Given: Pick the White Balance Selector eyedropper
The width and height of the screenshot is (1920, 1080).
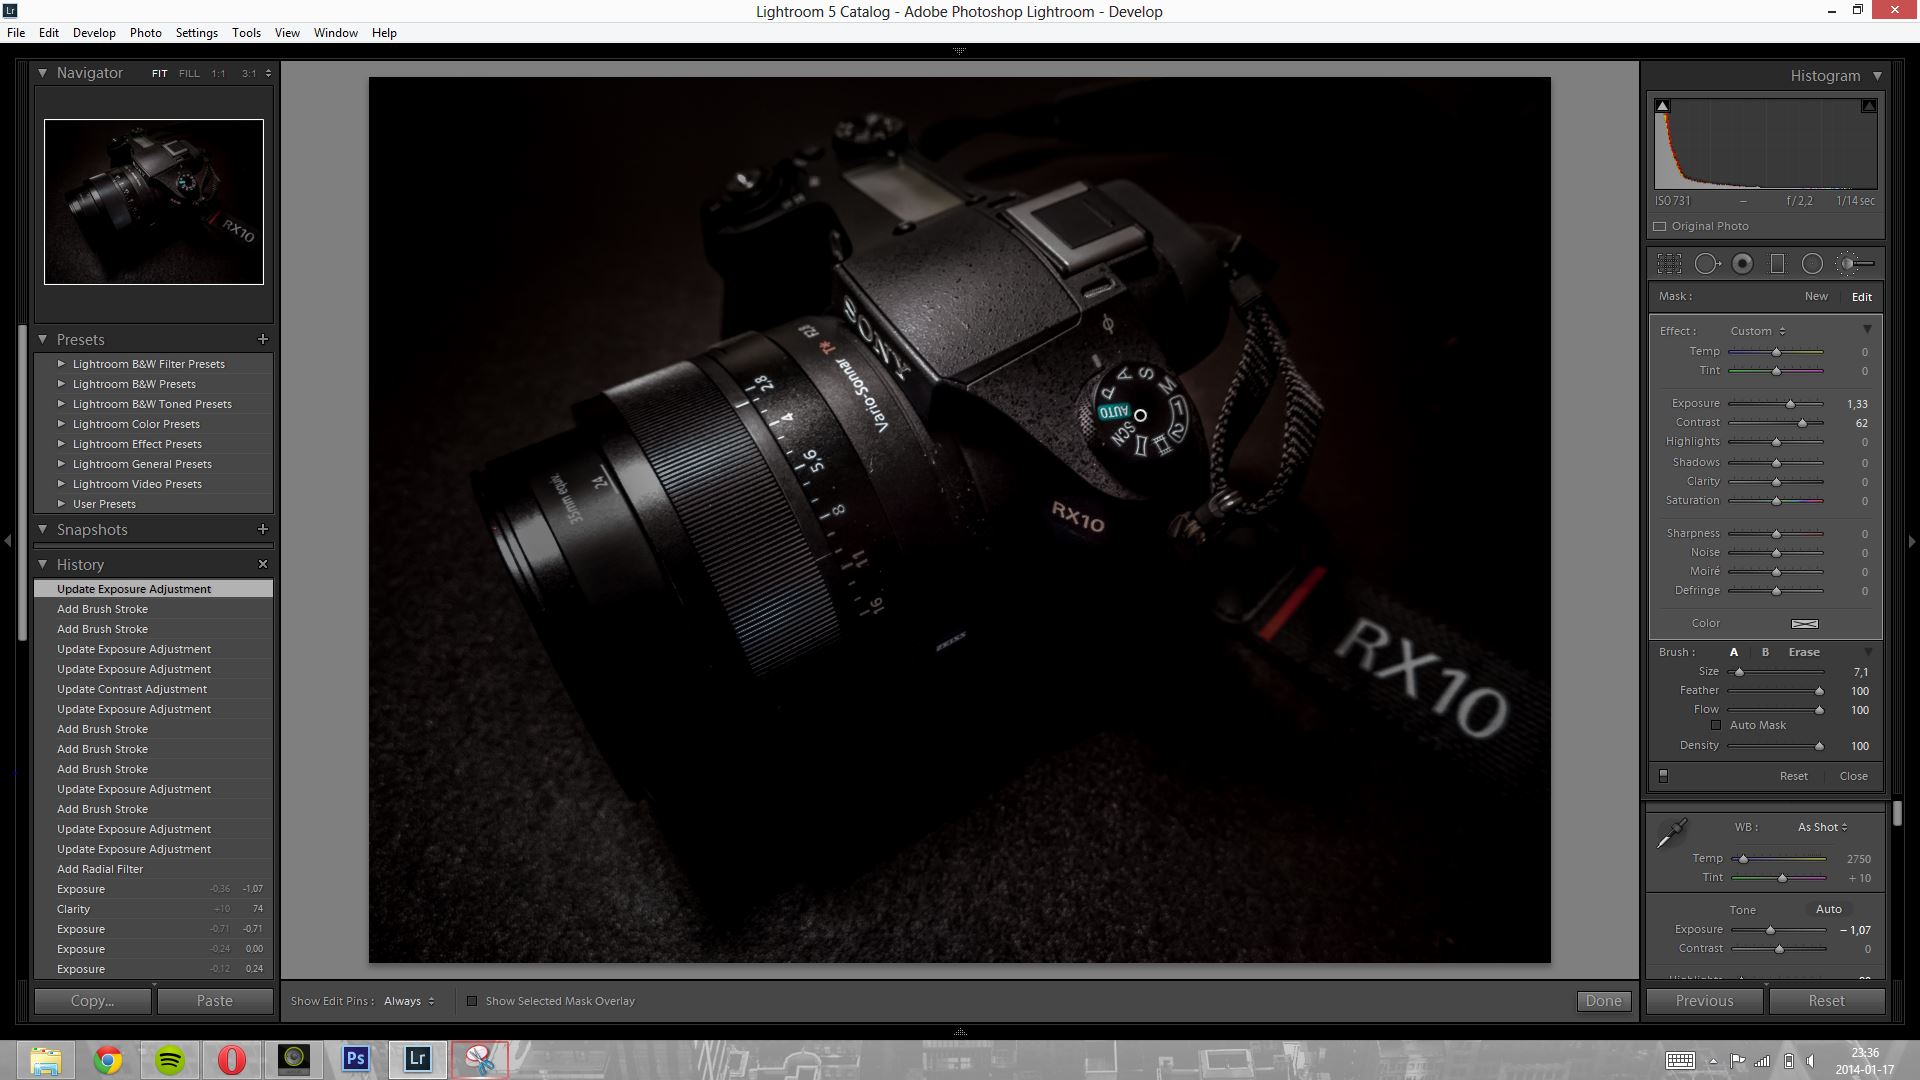Looking at the screenshot, I should [x=1672, y=833].
